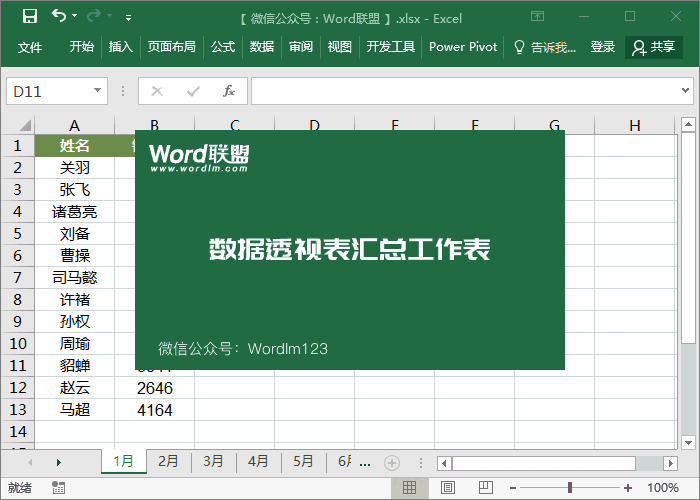Click the cell containing 赵云
Screen dimensions: 700x500
click(x=75, y=388)
